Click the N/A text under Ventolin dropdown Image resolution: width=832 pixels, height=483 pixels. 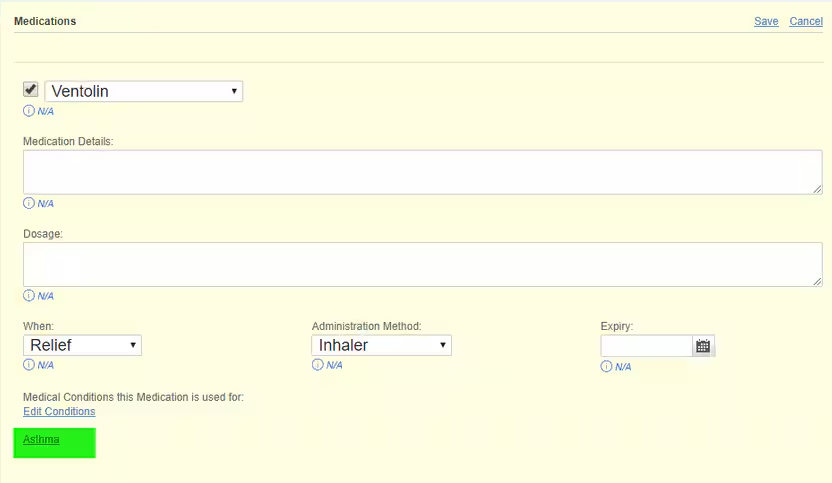pos(46,111)
